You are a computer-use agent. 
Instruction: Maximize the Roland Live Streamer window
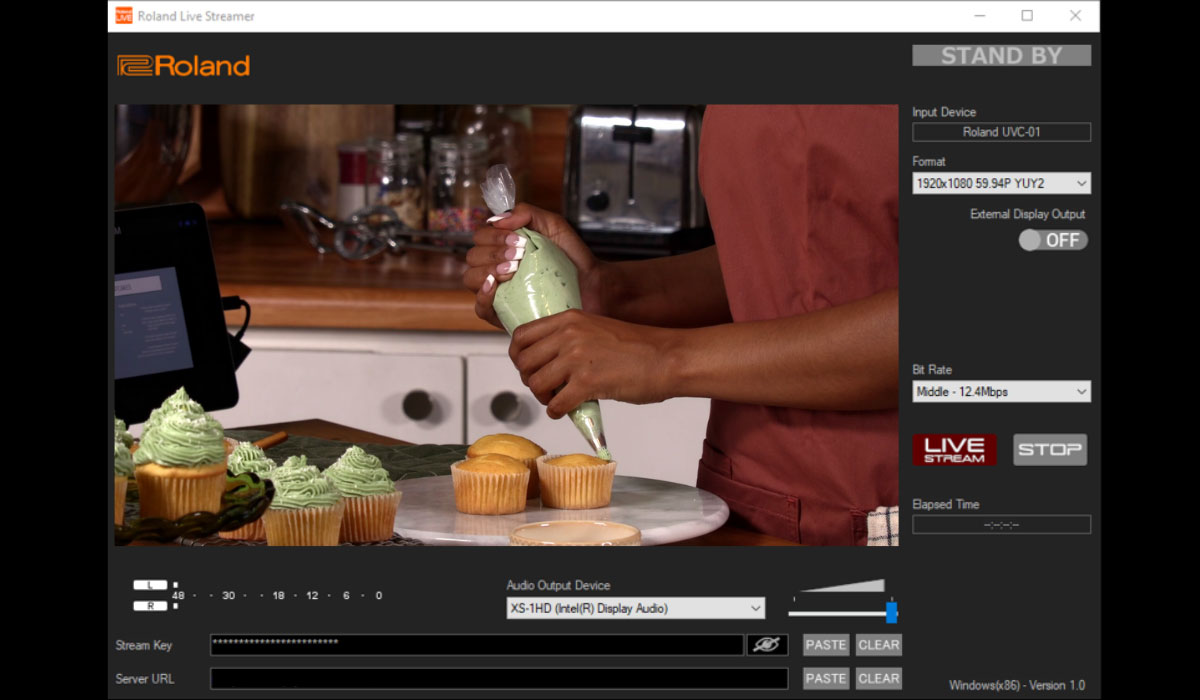coord(1027,16)
